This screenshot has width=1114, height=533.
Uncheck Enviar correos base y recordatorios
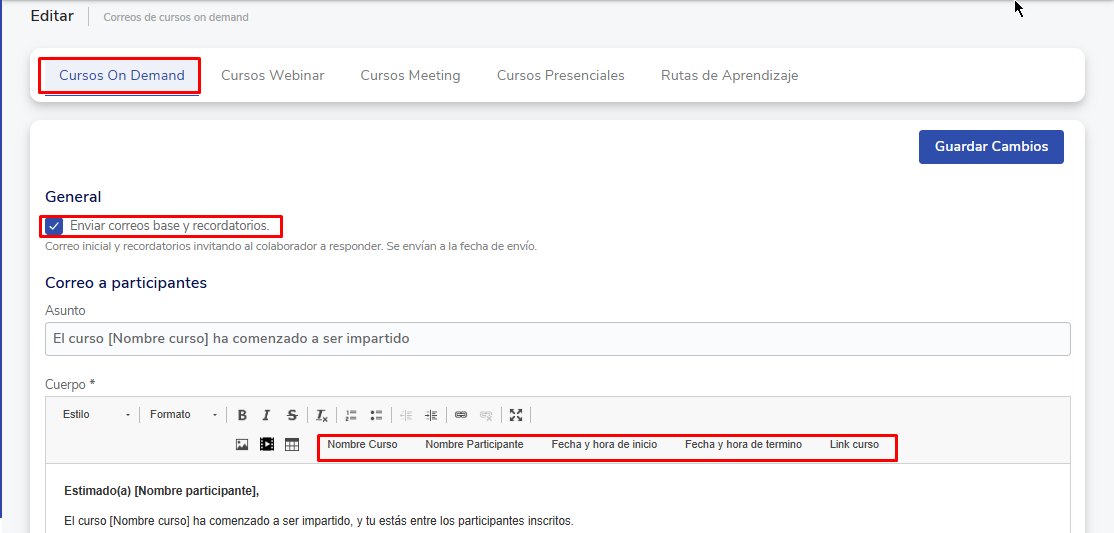(x=54, y=226)
